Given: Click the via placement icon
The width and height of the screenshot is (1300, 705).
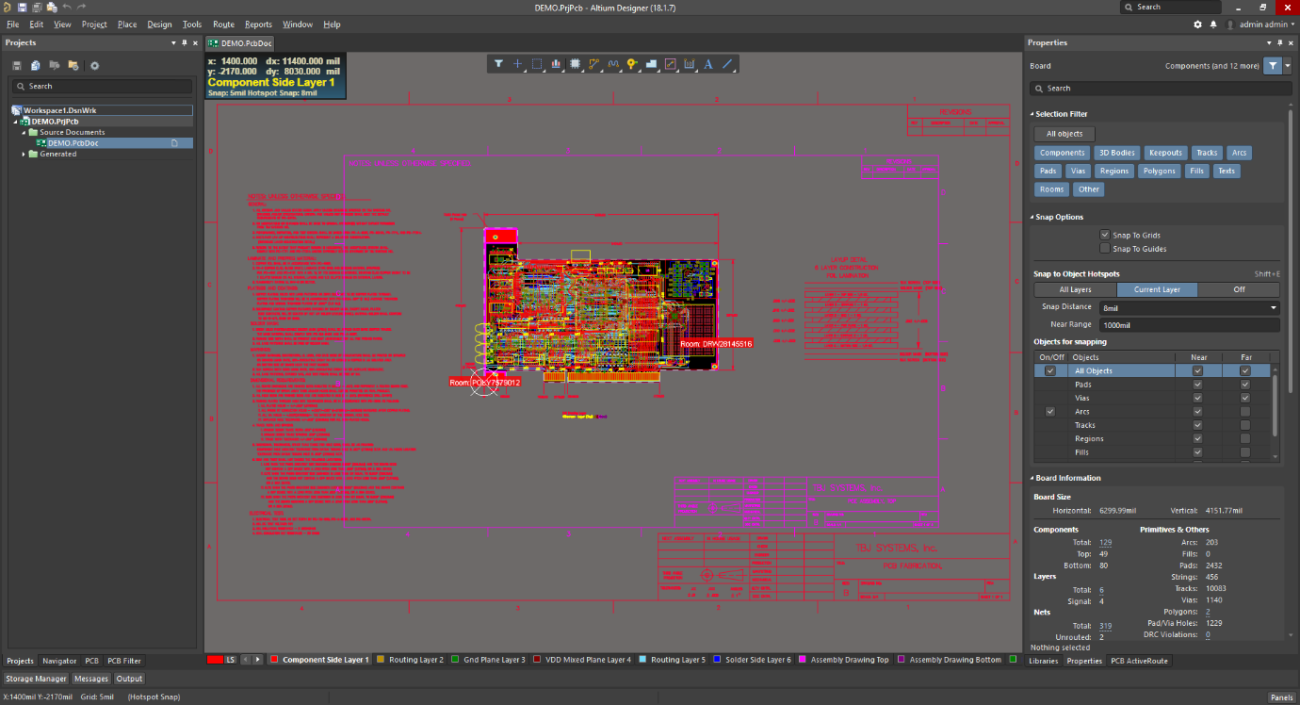Looking at the screenshot, I should coord(632,63).
